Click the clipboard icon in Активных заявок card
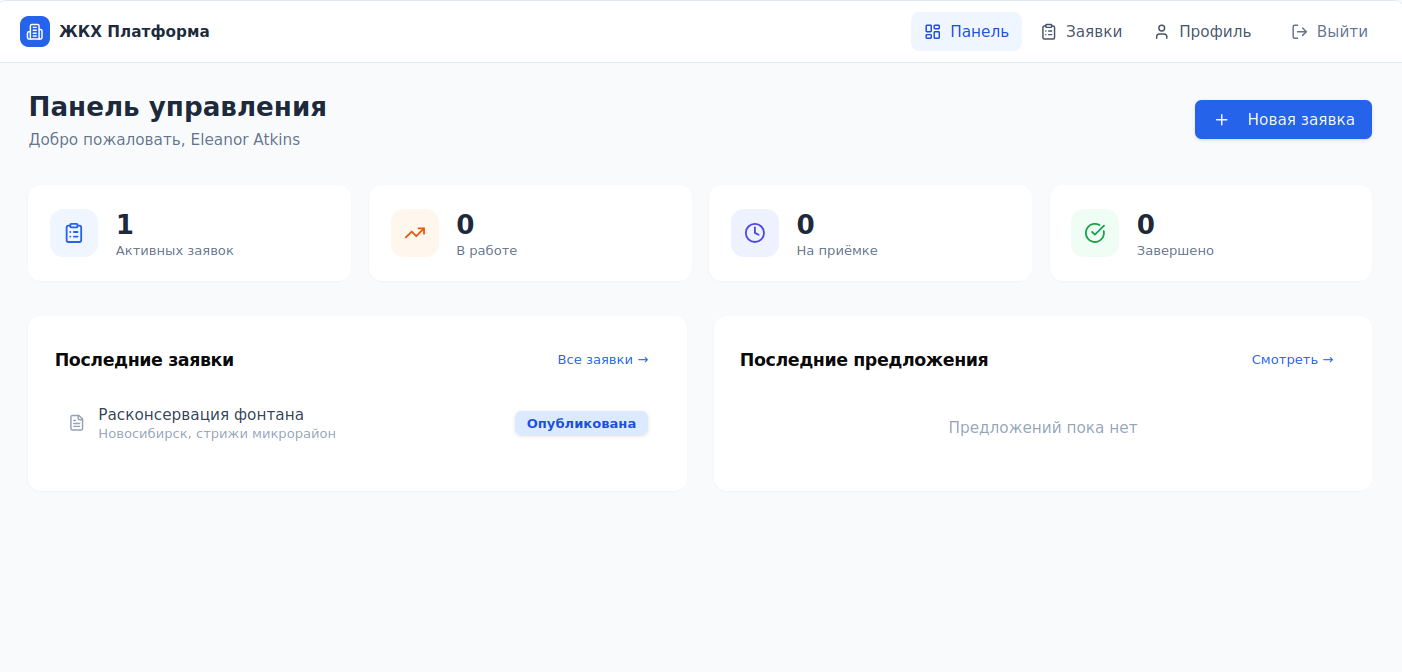Image resolution: width=1402 pixels, height=672 pixels. pyautogui.click(x=74, y=233)
